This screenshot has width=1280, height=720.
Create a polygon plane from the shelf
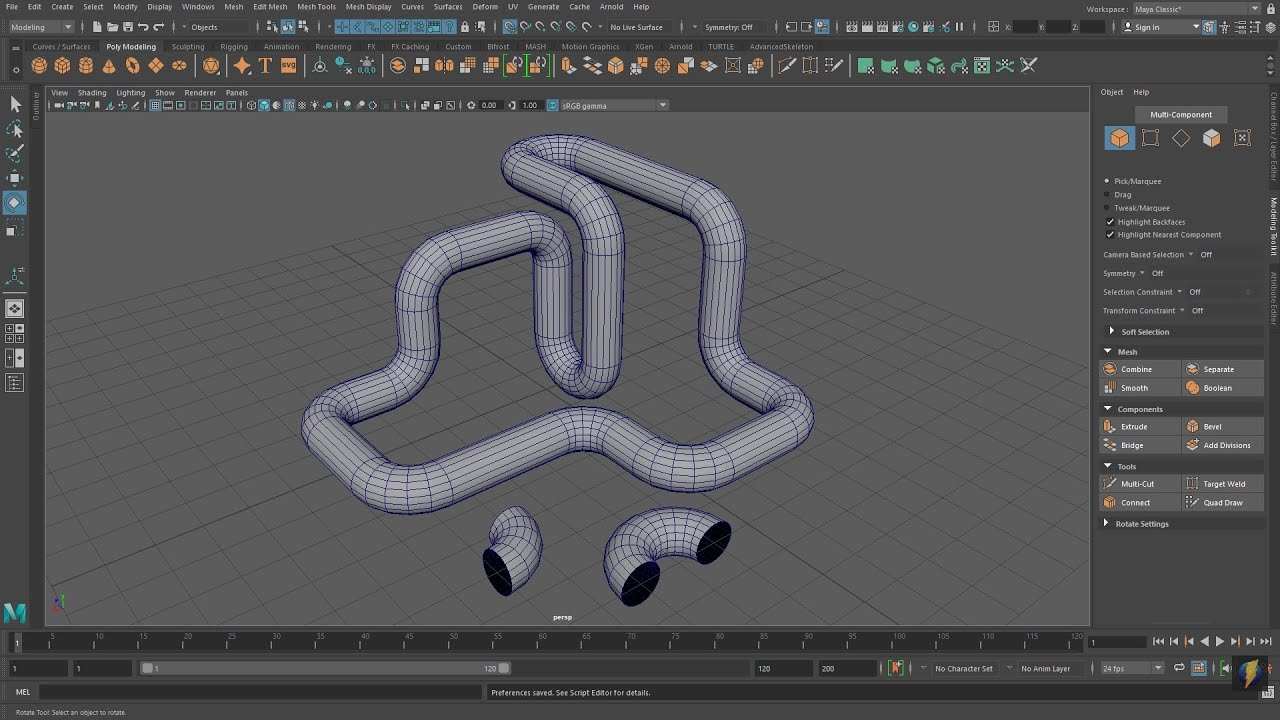point(156,66)
